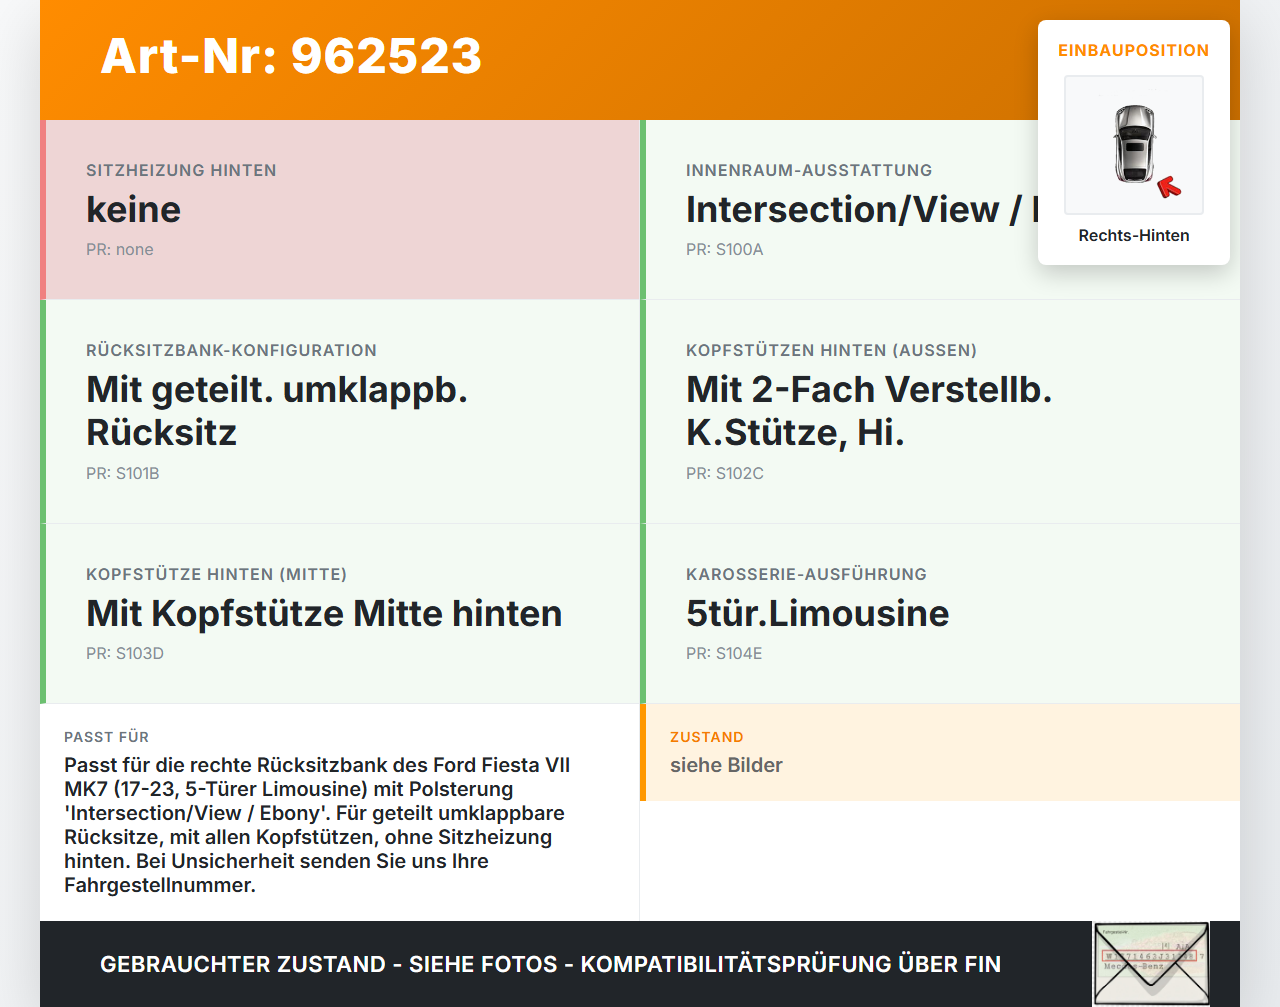Select the green accent bar beside Rücksitzbank card

tap(42, 411)
